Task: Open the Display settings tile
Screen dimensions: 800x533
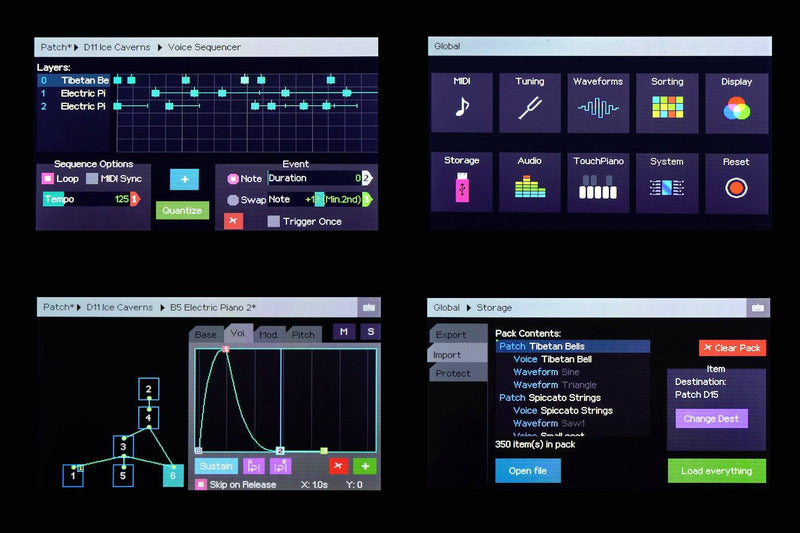Action: pos(736,103)
